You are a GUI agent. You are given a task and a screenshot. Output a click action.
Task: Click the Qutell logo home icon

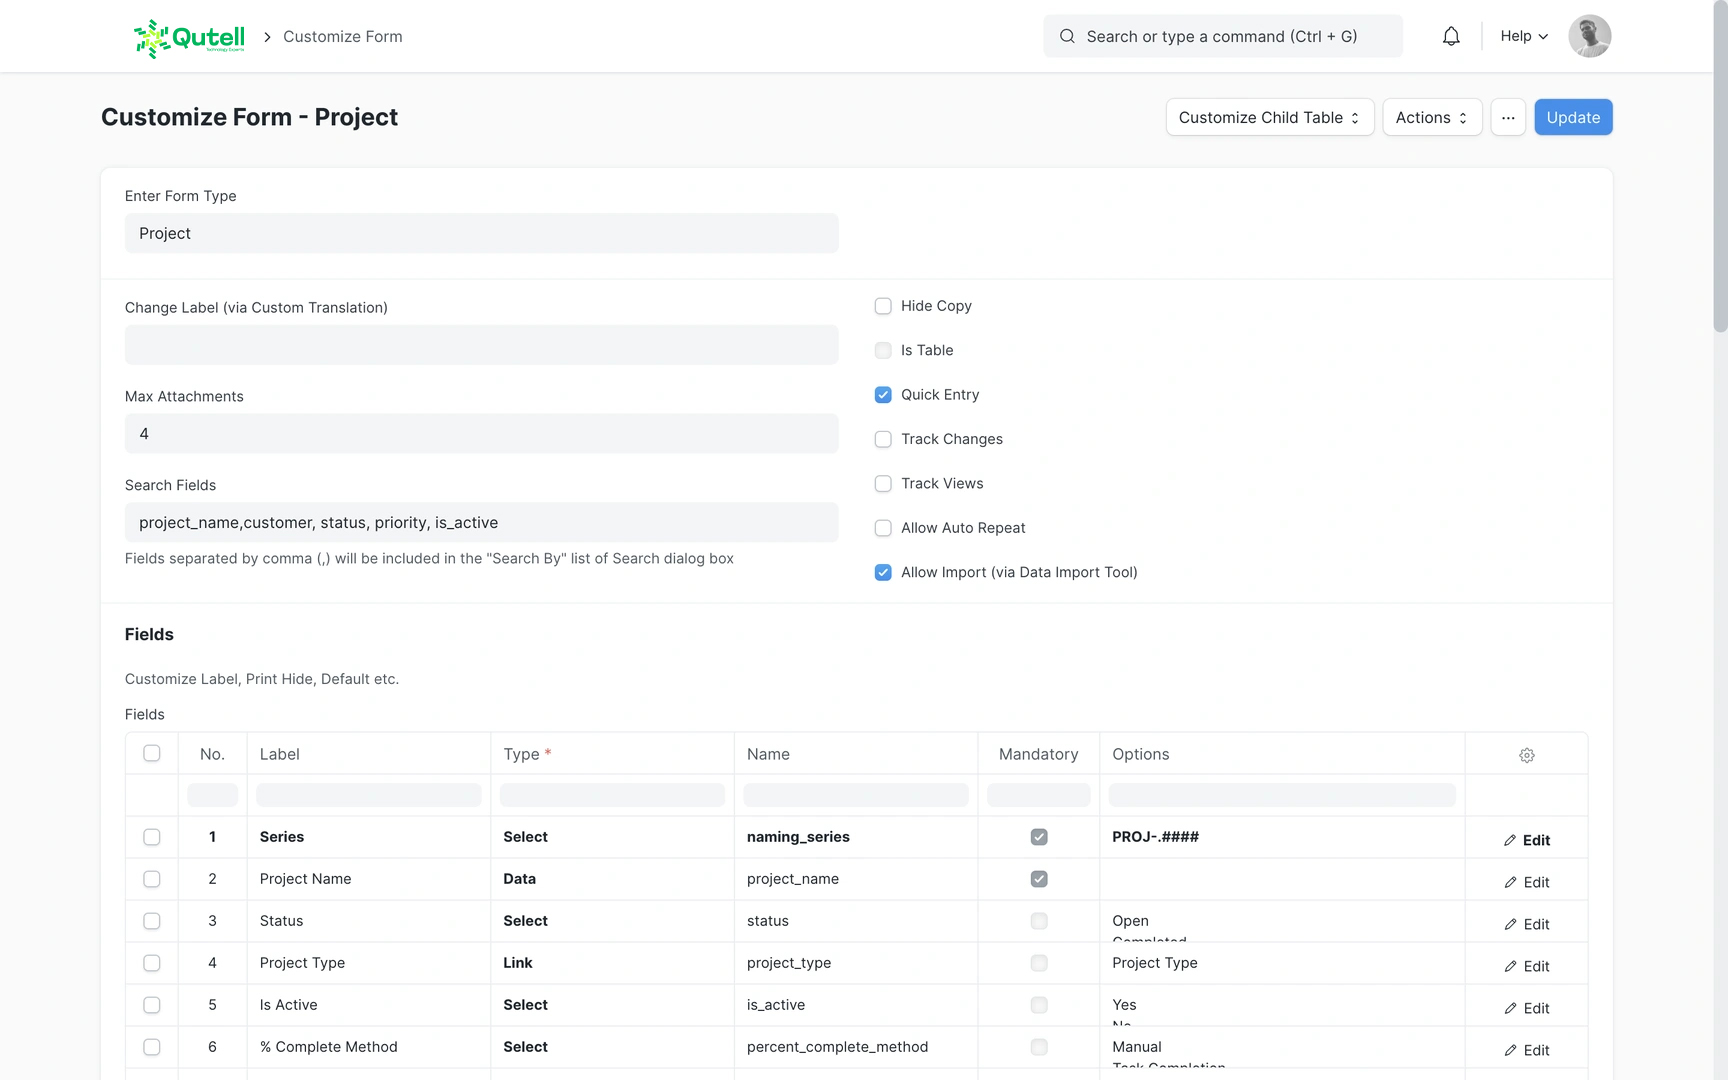click(x=189, y=37)
